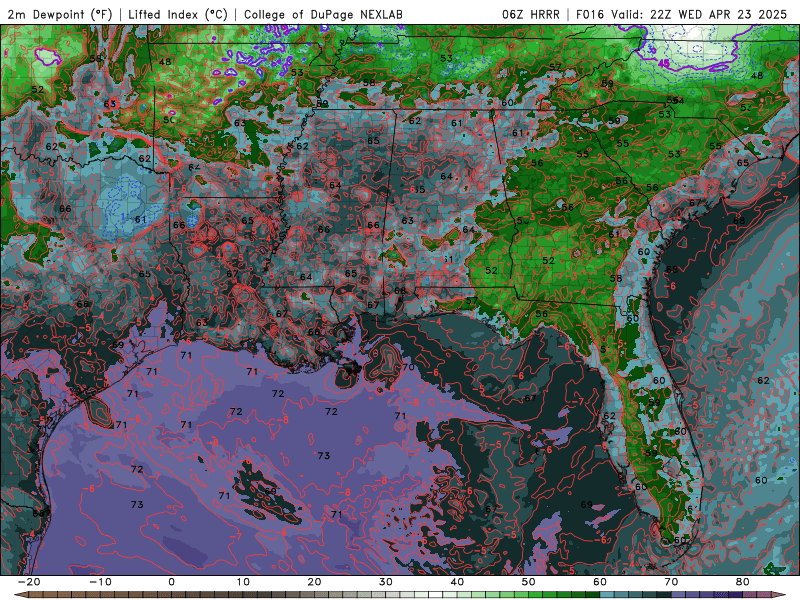Click the 10 tick label on the color scale

click(x=243, y=582)
